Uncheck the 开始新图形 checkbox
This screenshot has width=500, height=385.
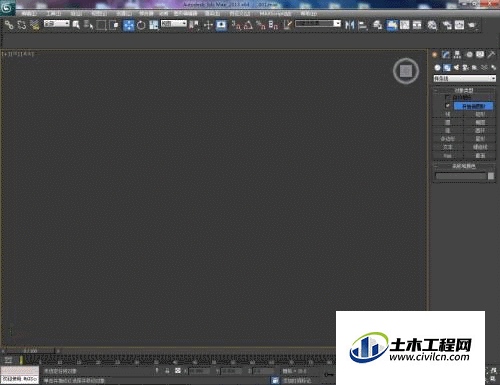[447, 106]
